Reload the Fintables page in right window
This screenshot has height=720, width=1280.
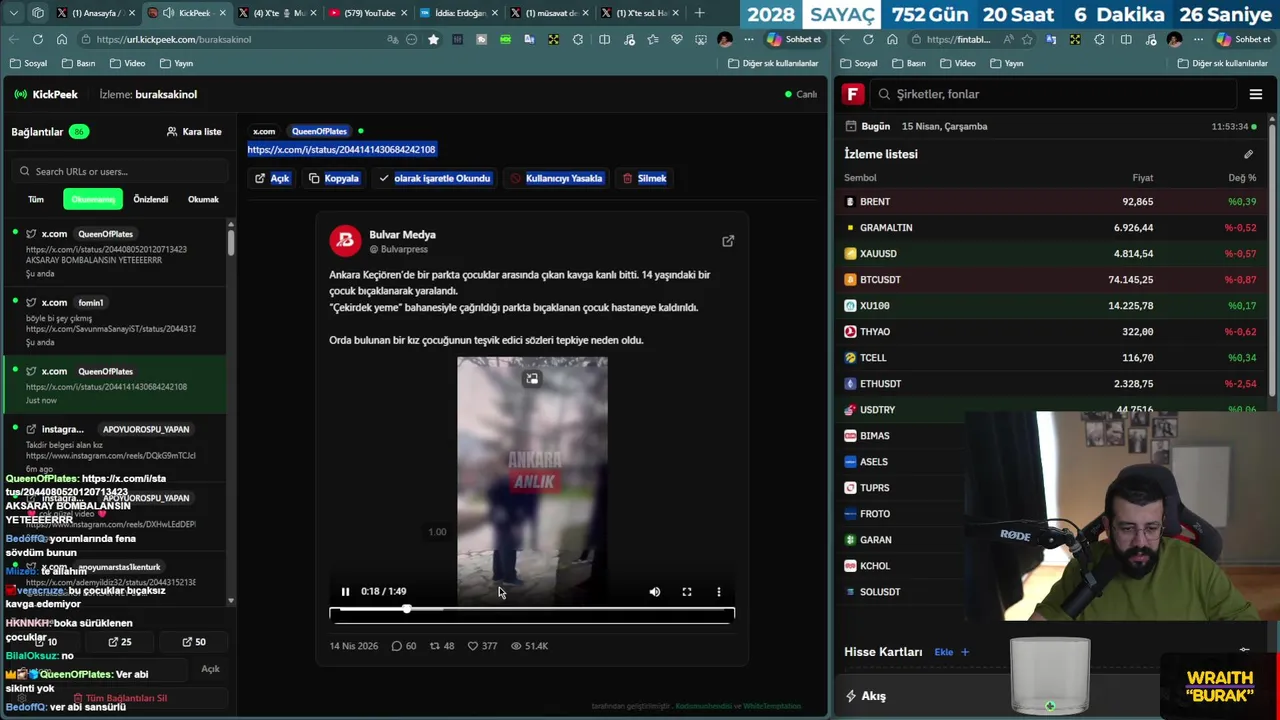click(x=868, y=39)
